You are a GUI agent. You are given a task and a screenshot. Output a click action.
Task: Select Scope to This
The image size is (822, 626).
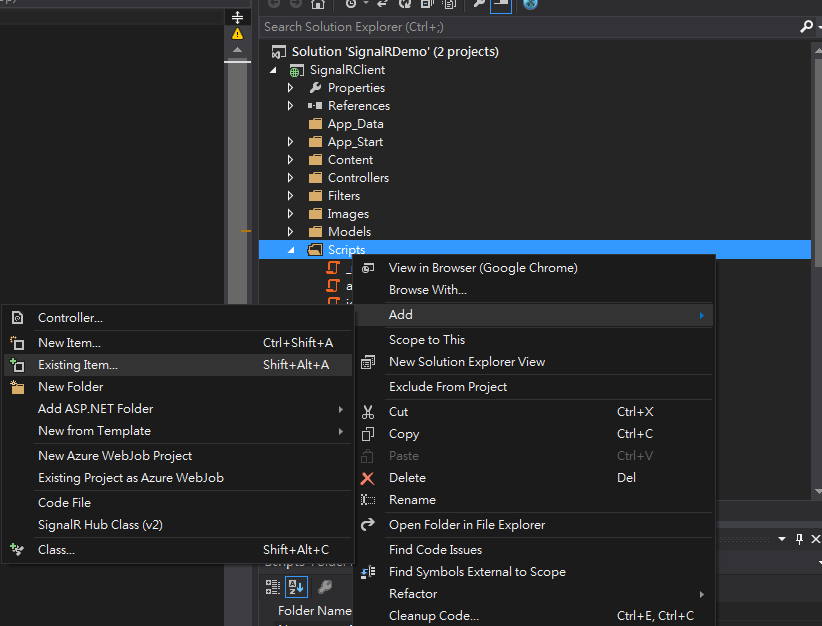(534, 340)
